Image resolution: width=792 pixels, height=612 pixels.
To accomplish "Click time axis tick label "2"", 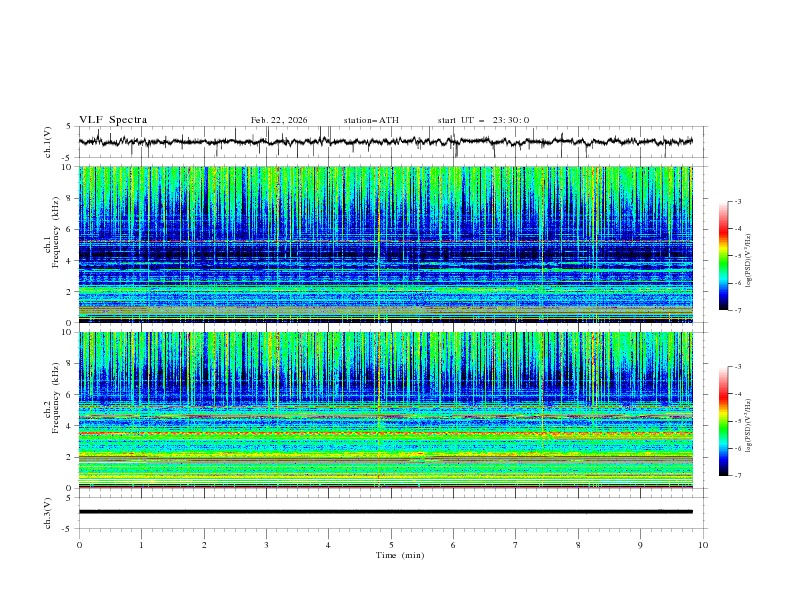I will pyautogui.click(x=204, y=545).
